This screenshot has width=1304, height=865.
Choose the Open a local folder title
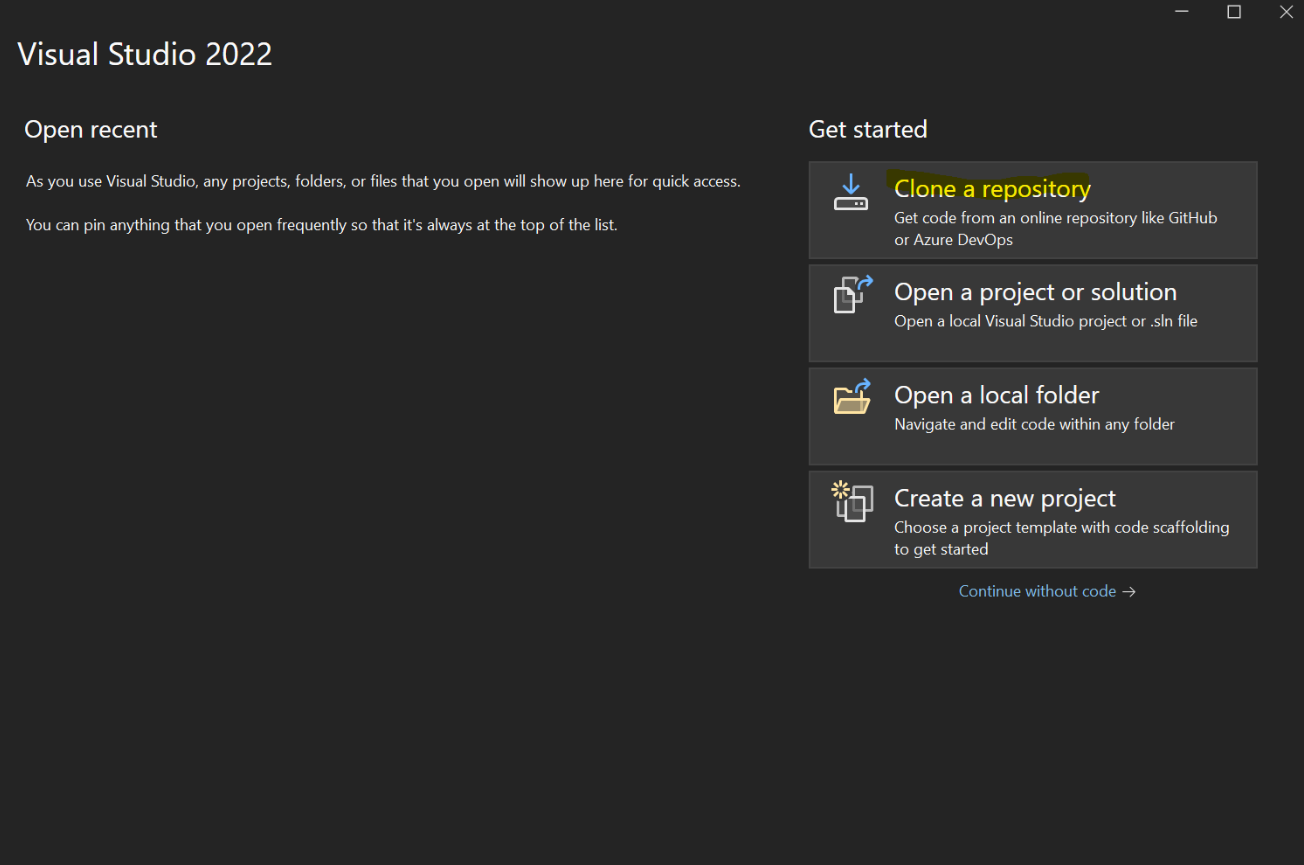tap(996, 395)
